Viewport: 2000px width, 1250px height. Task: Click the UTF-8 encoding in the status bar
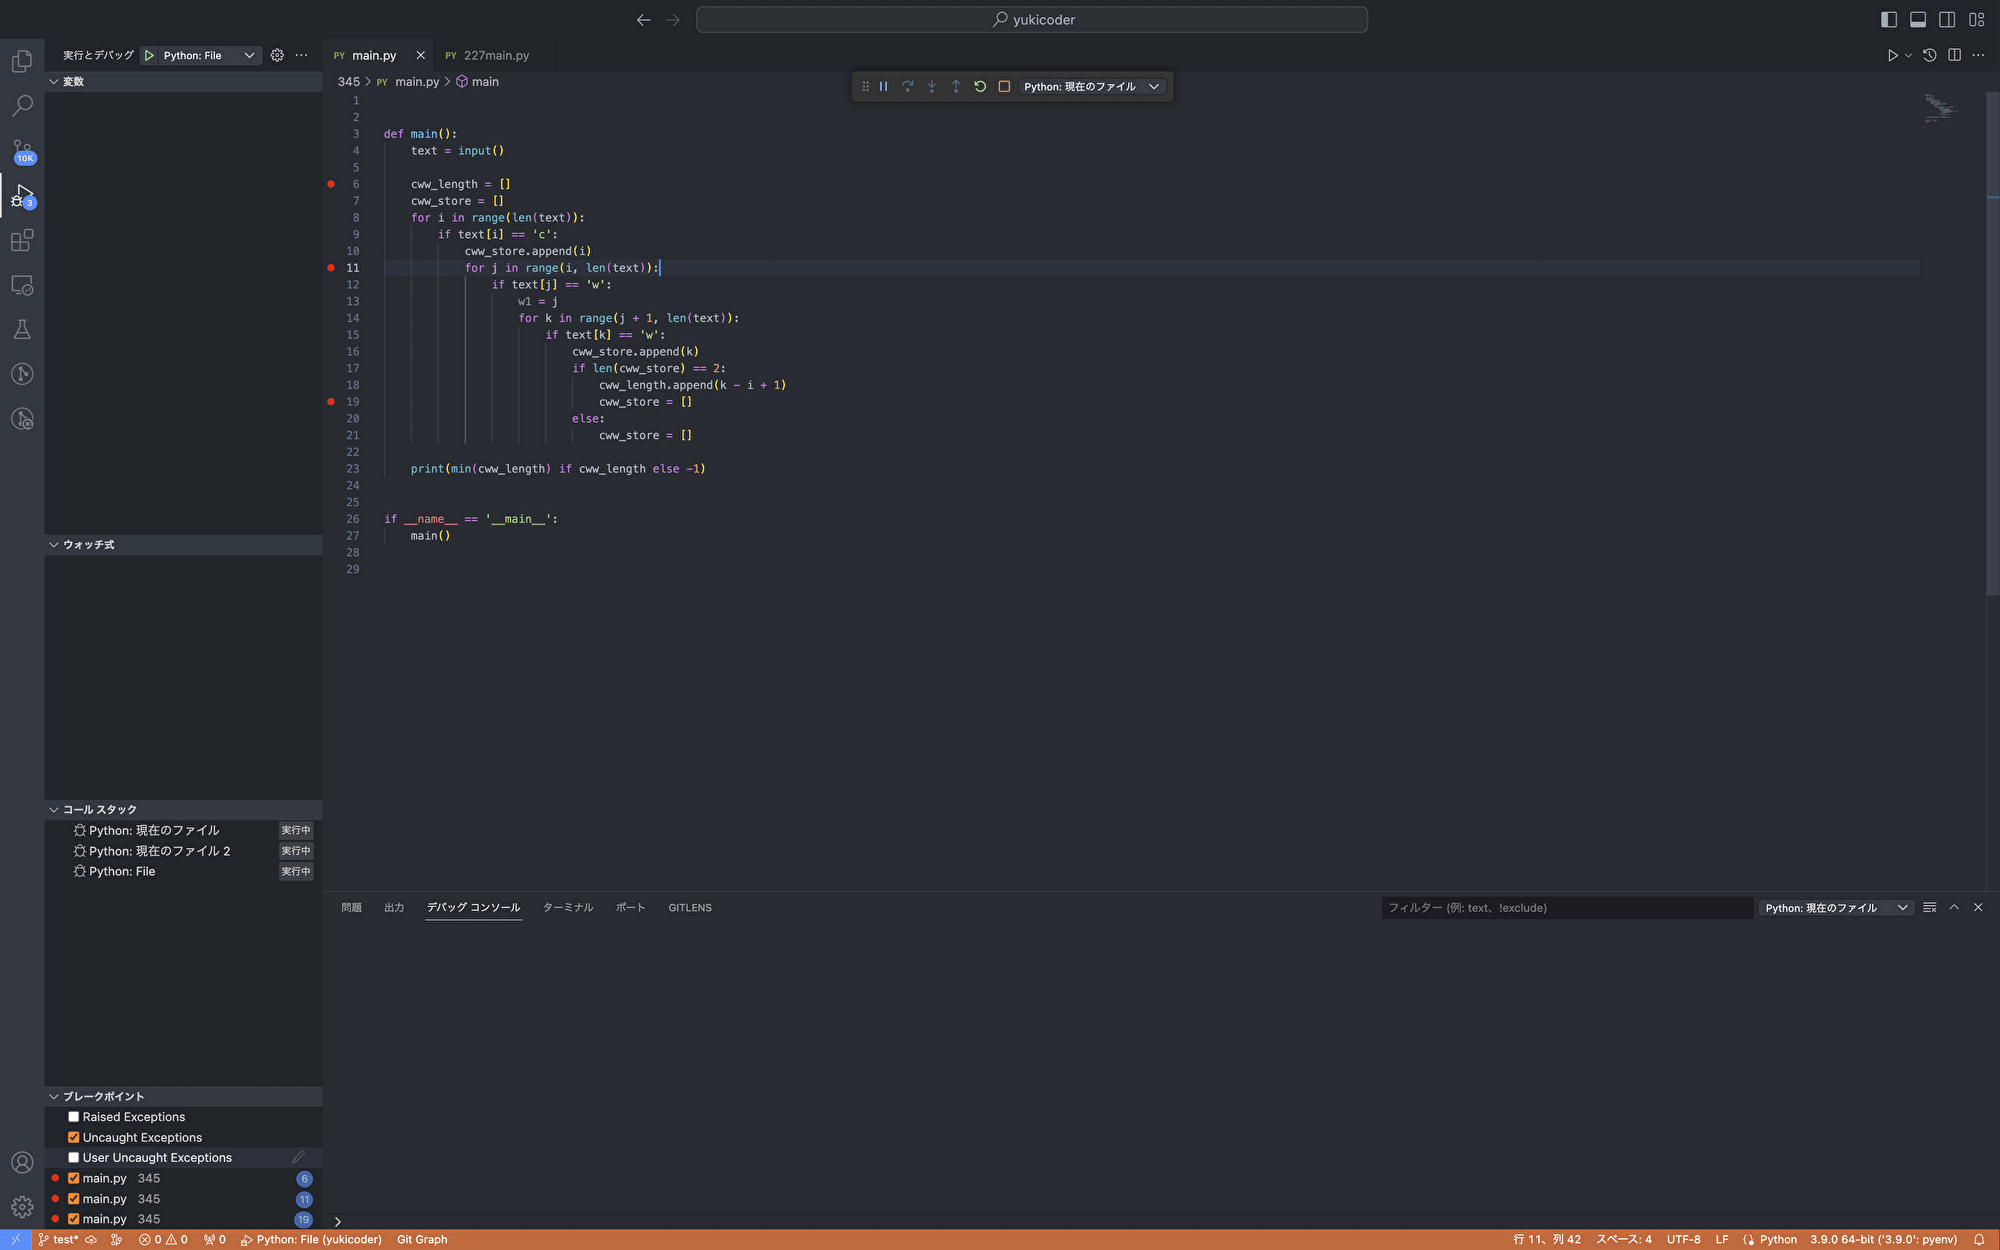pos(1684,1239)
